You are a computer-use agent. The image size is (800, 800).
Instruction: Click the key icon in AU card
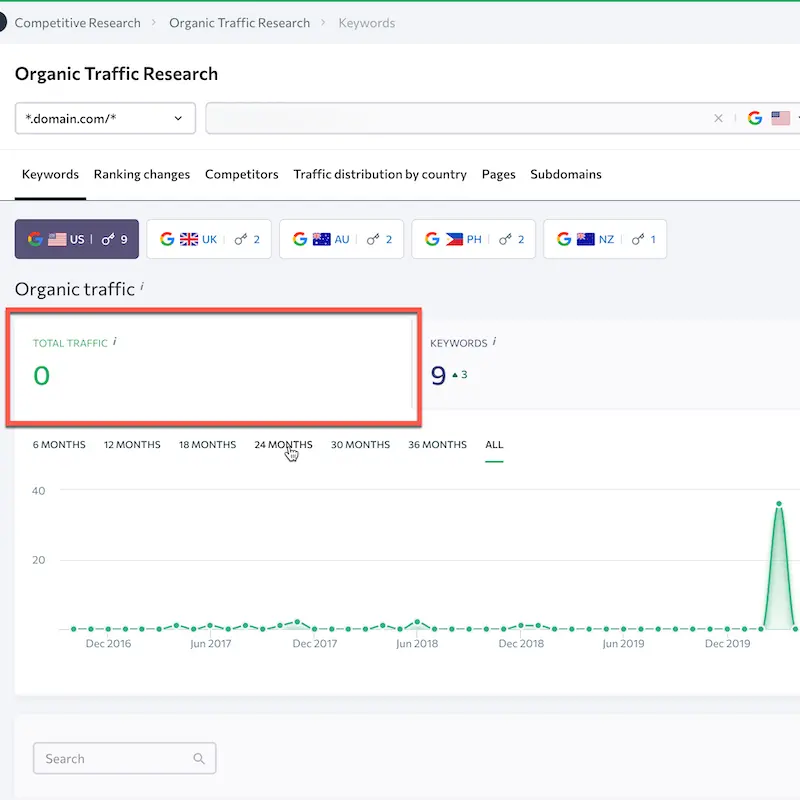point(373,239)
